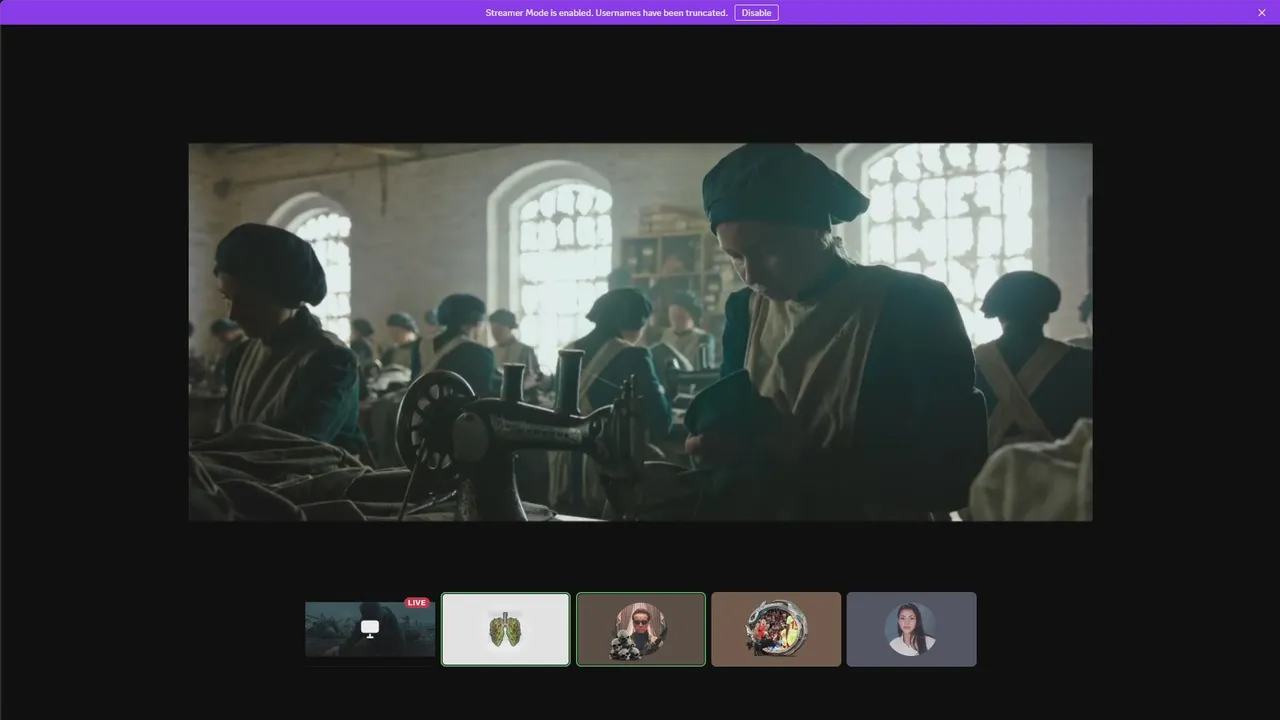Disable Streamer Mode from the banner

click(756, 13)
